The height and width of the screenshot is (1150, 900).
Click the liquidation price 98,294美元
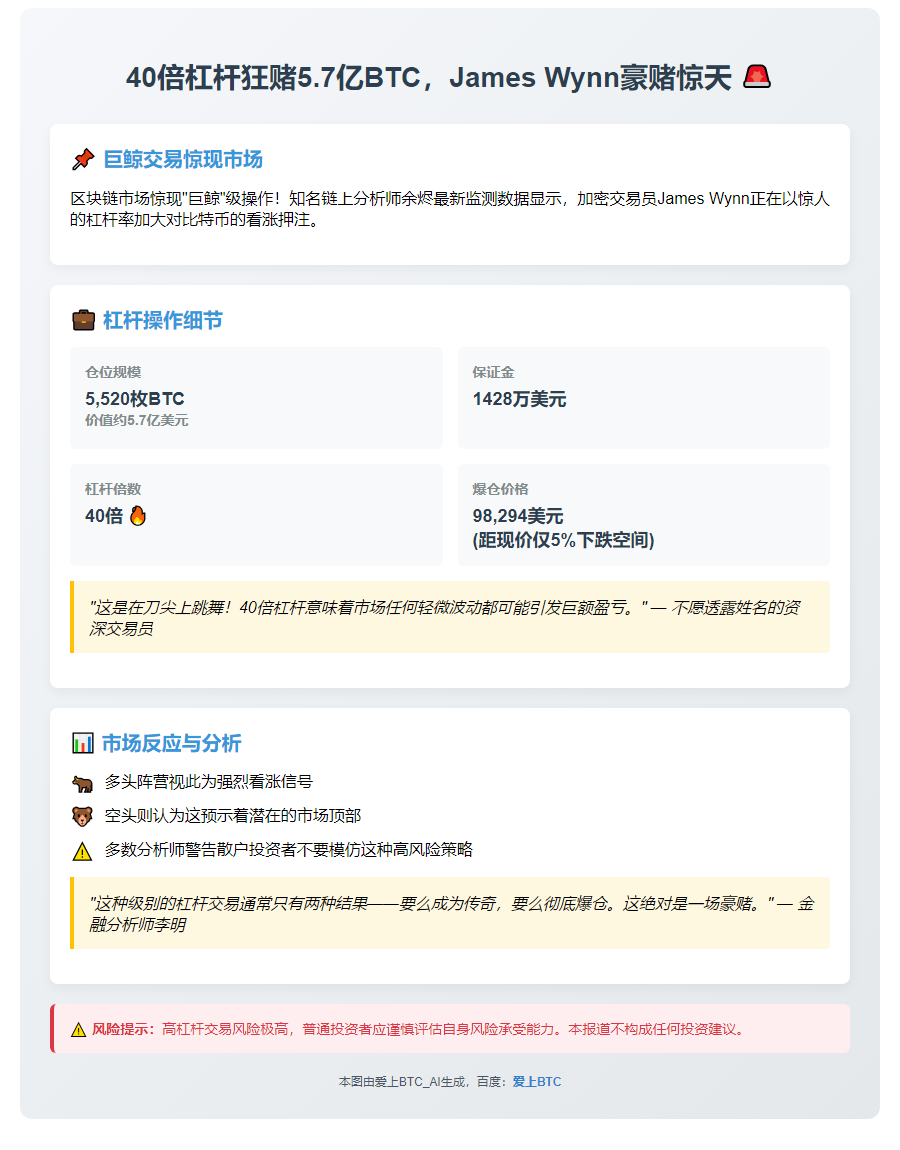tap(518, 516)
